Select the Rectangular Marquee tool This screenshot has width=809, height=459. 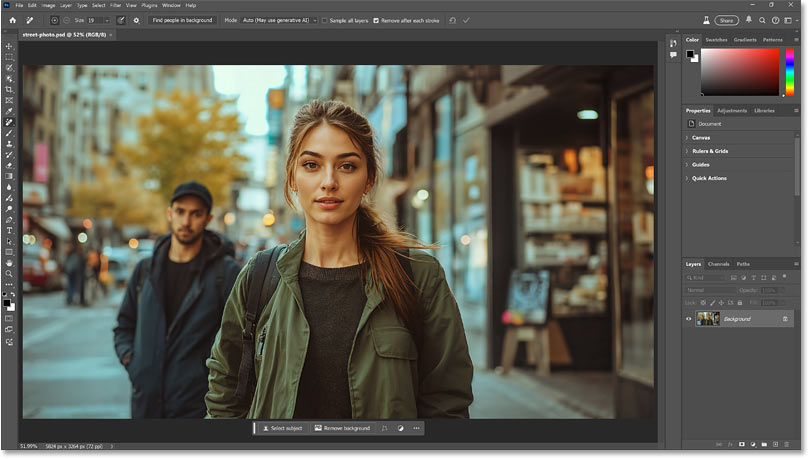pyautogui.click(x=9, y=57)
